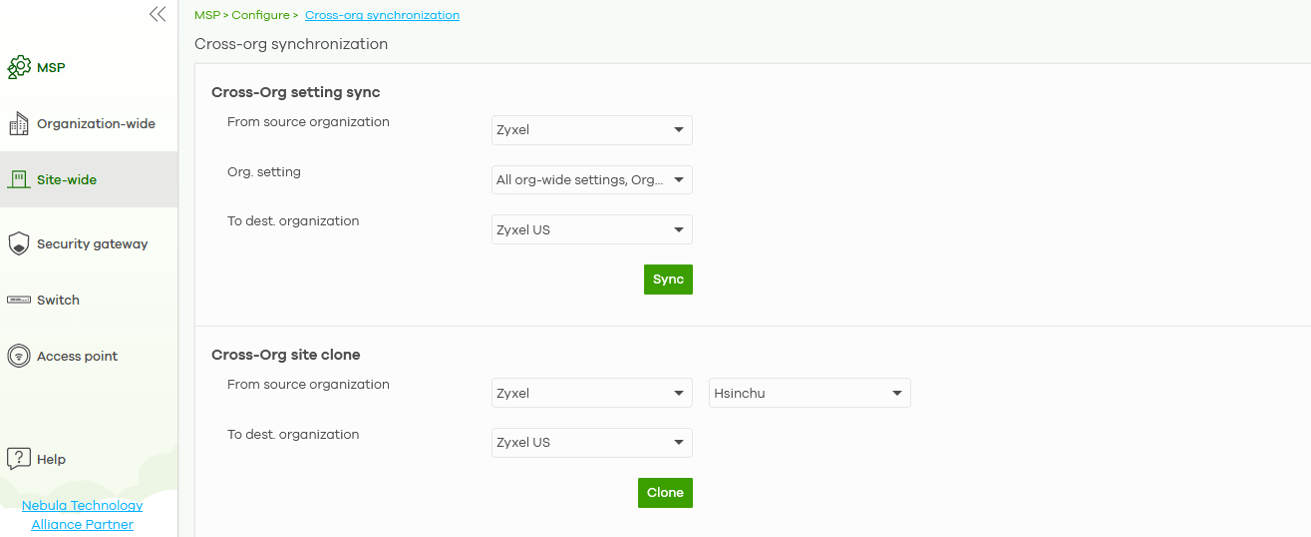Open the MSP menu item
Viewport: 1311px width, 537px height.
tap(51, 68)
